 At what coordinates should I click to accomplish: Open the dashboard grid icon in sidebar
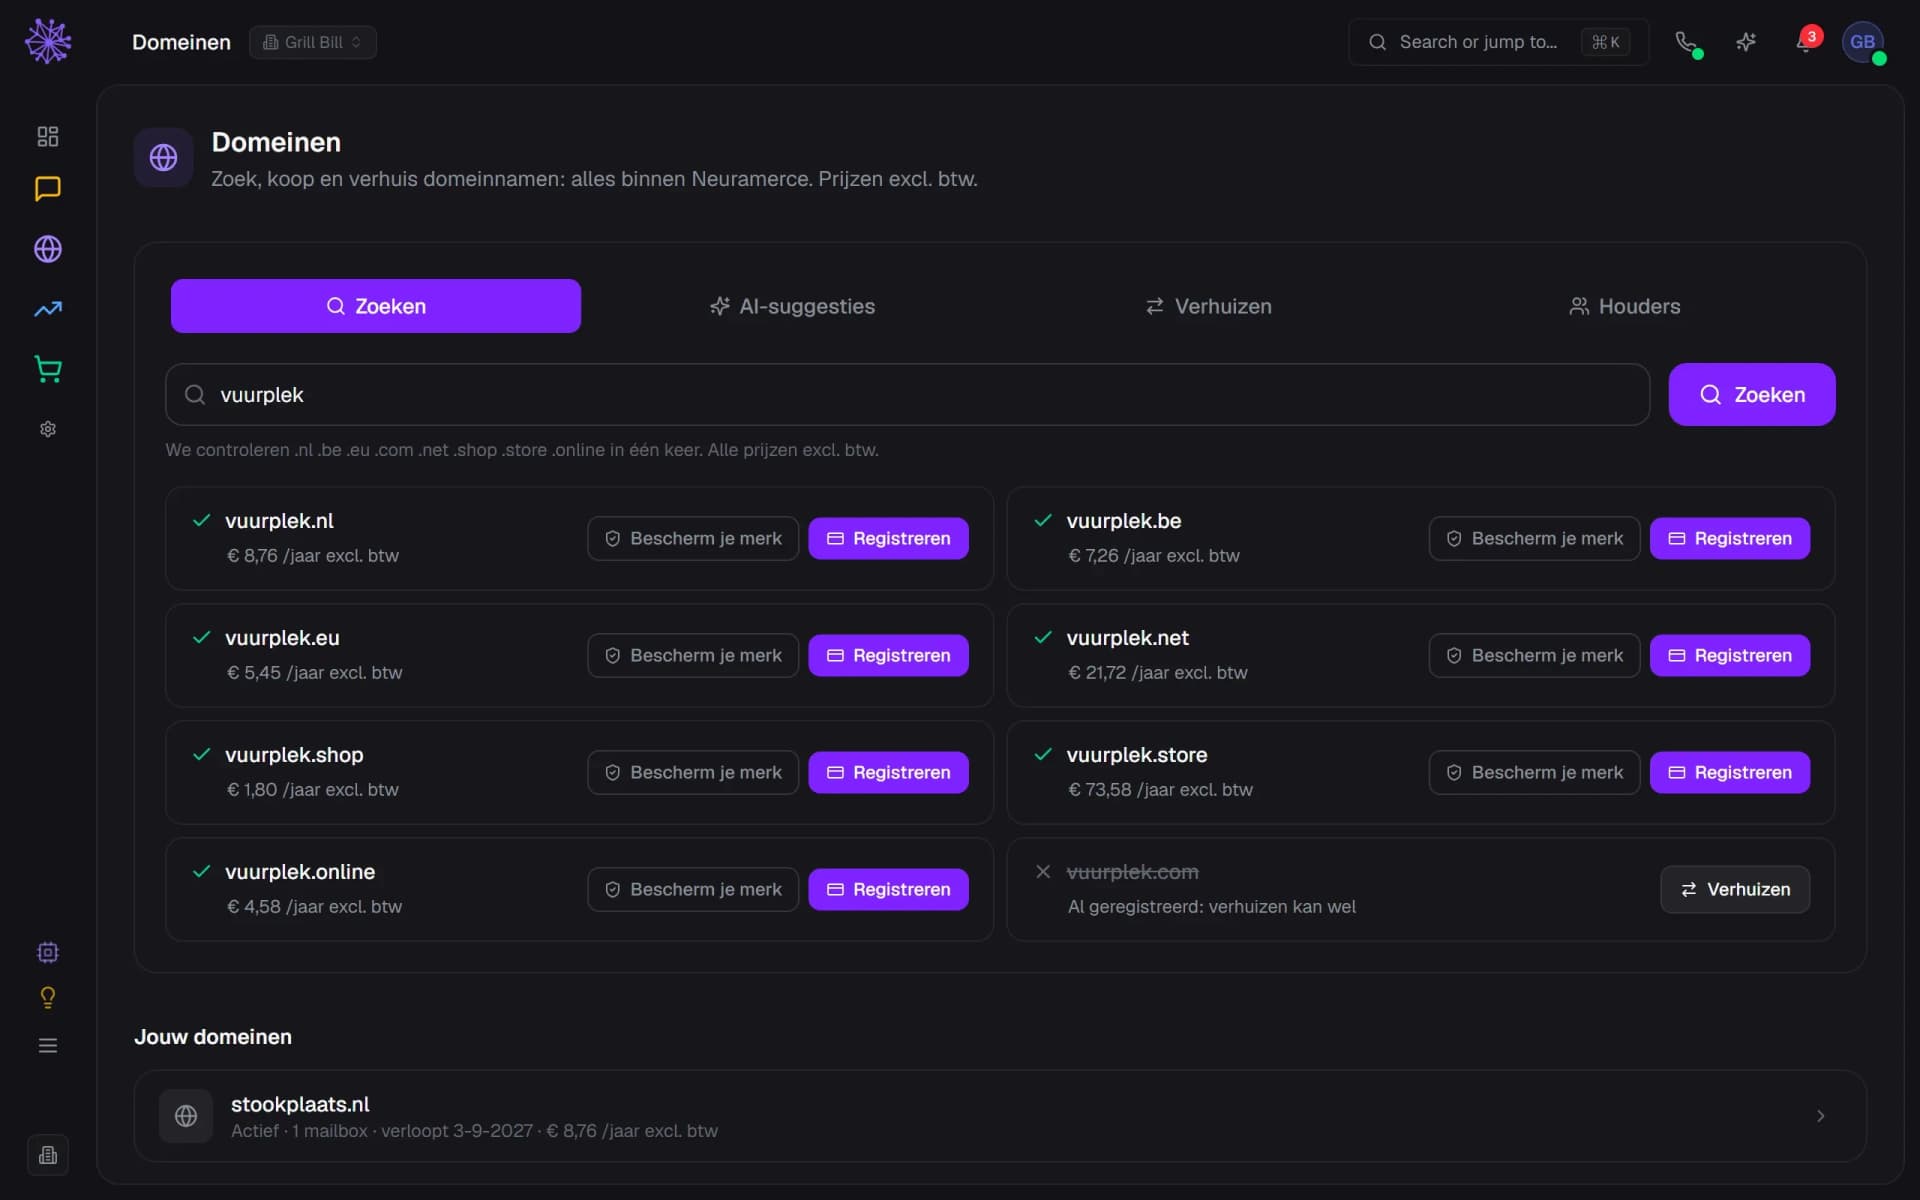48,136
